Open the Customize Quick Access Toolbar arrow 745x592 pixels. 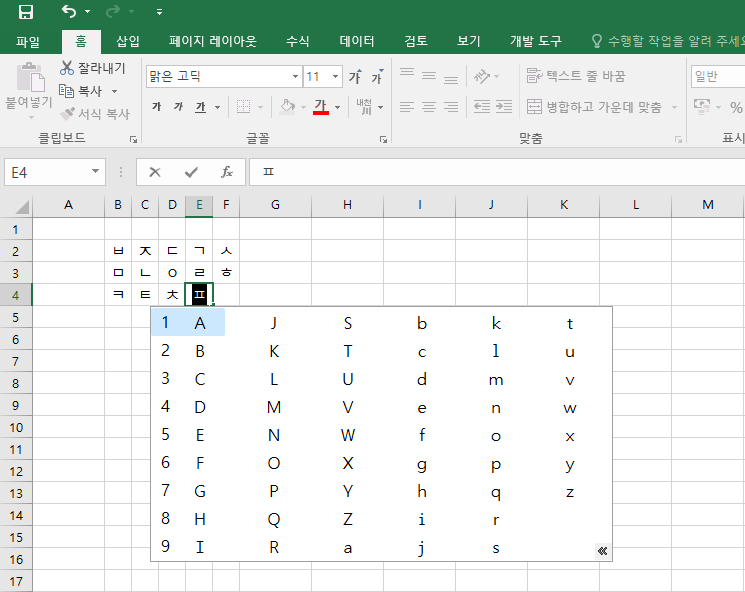(x=159, y=12)
